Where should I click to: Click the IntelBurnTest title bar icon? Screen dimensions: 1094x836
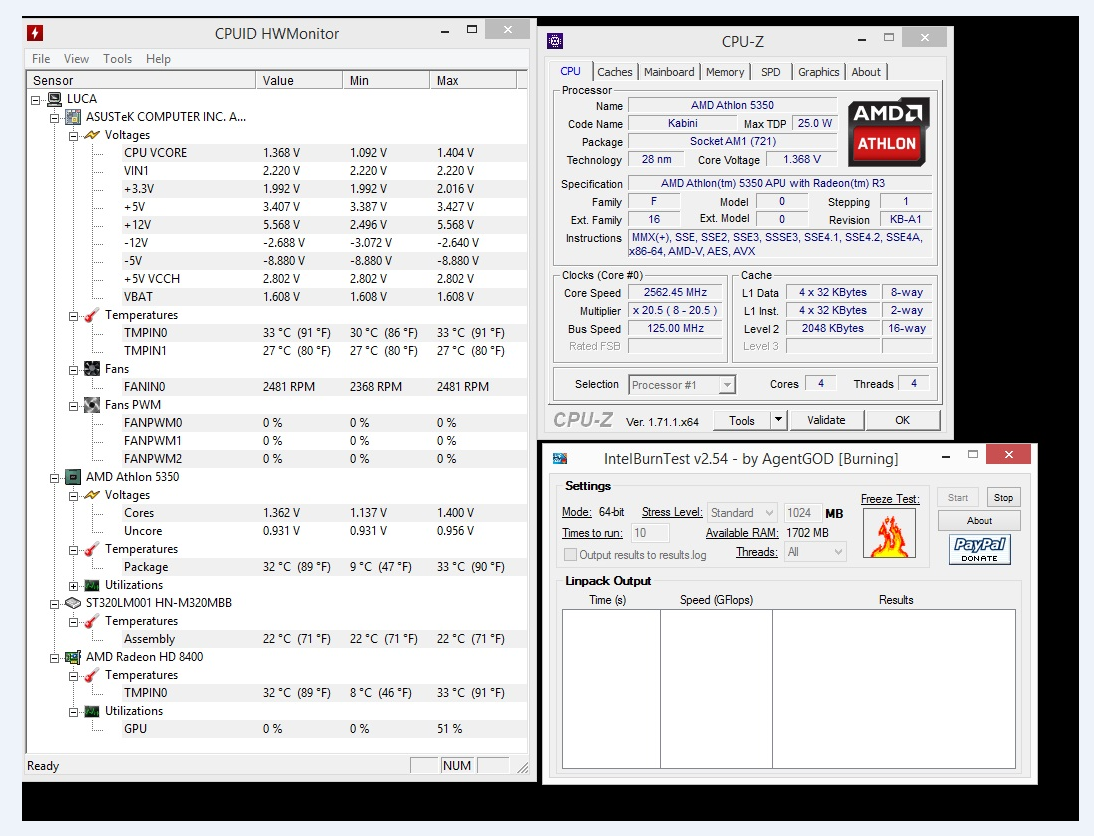[560, 458]
